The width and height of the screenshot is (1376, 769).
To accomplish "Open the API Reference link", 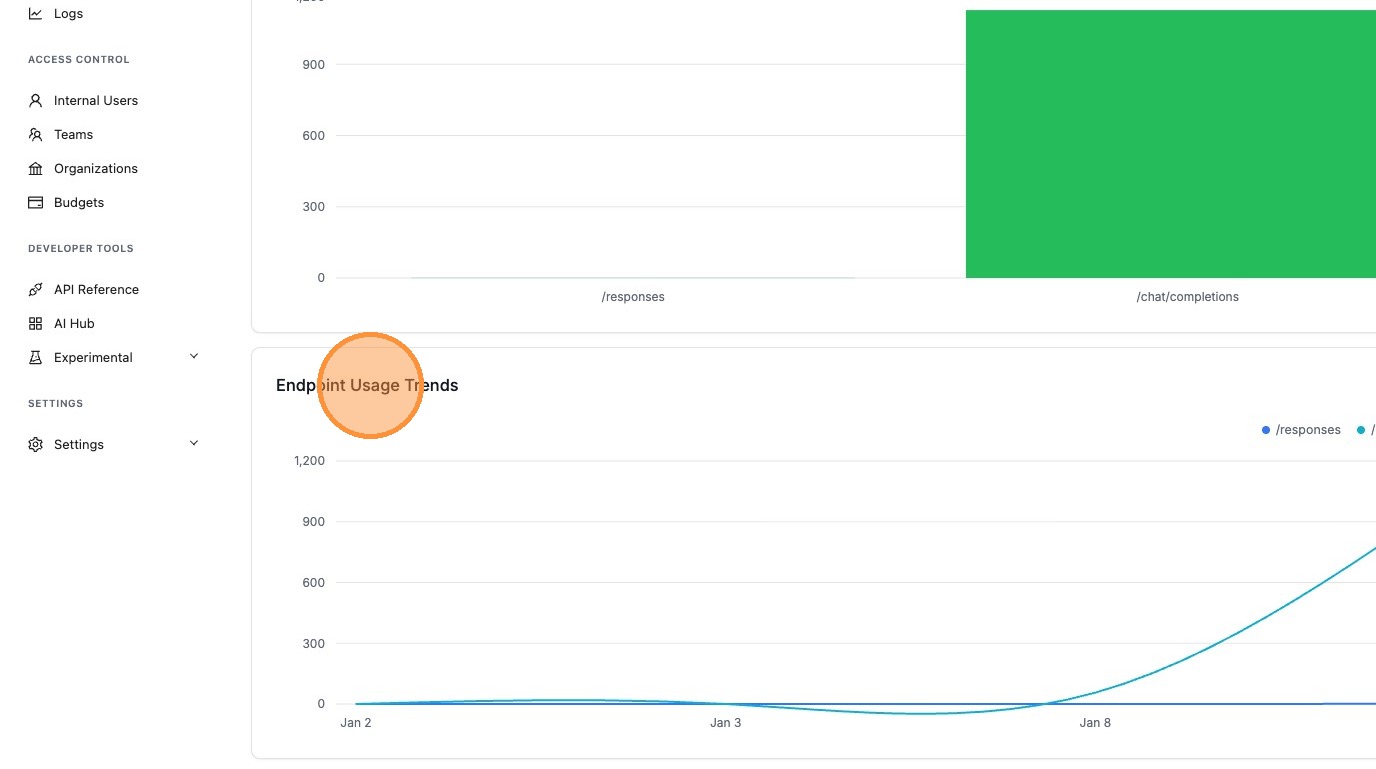I will tap(96, 290).
